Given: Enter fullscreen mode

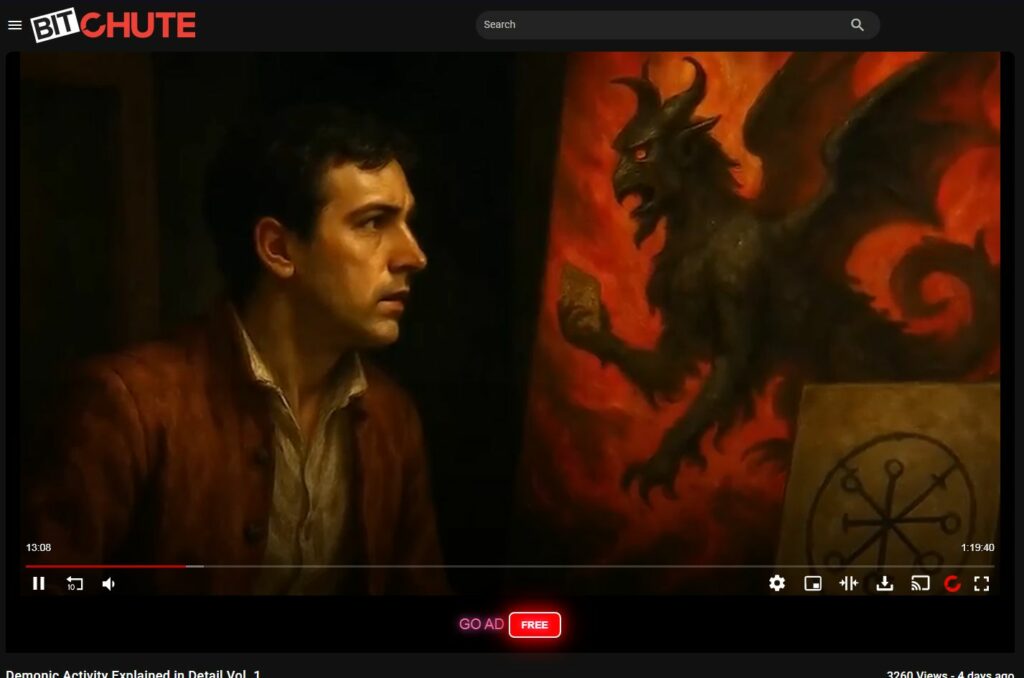Looking at the screenshot, I should [x=982, y=583].
